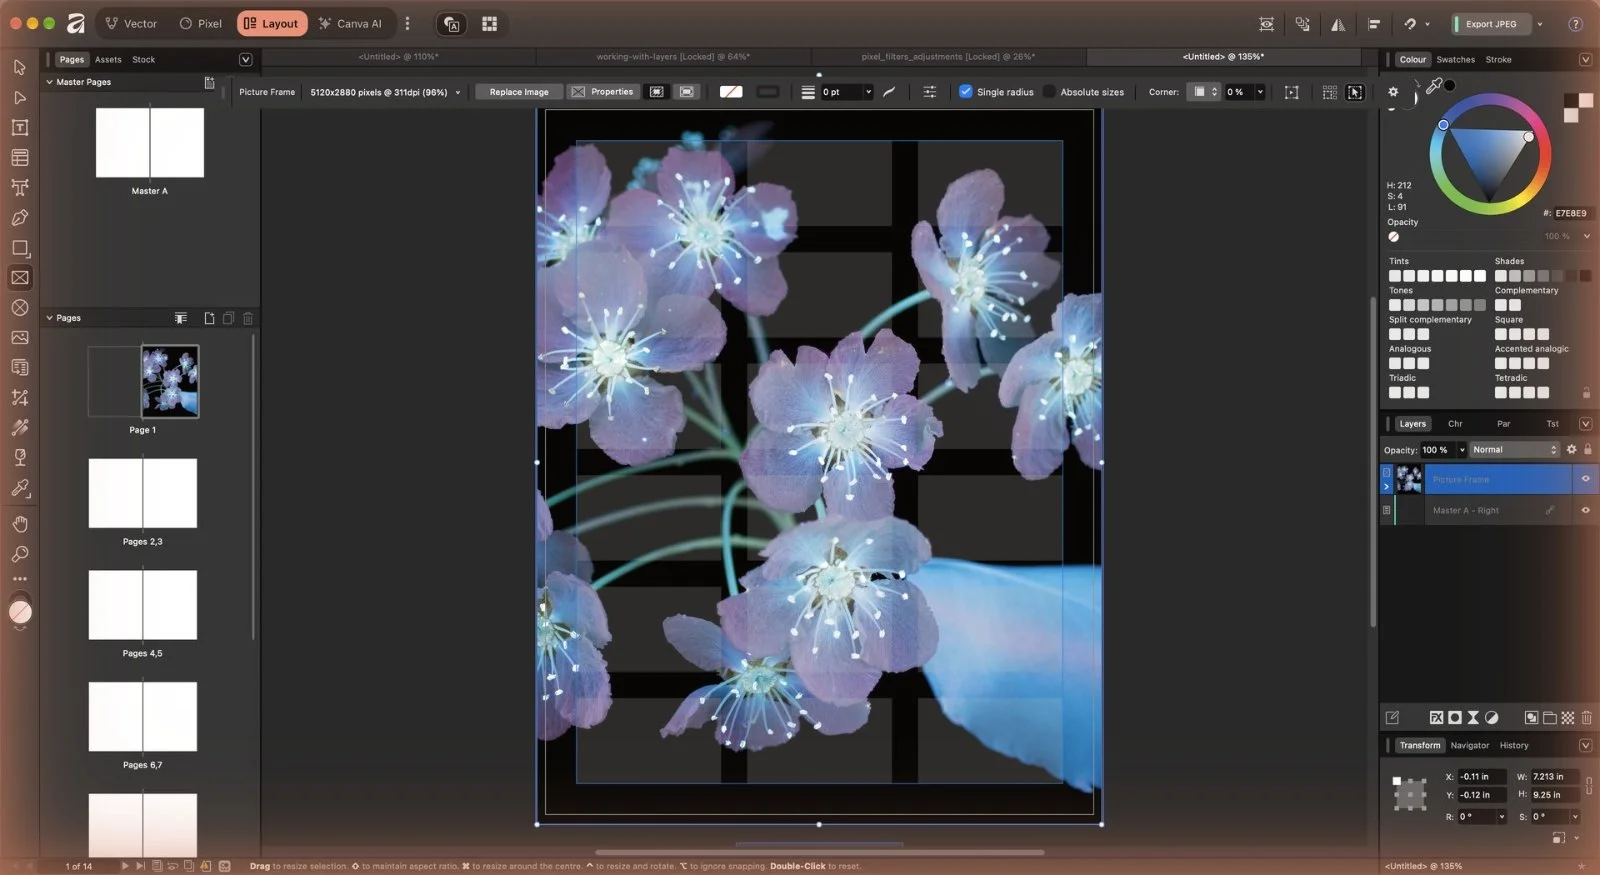1600x875 pixels.
Task: Select the Picture Frame Rectangle tool
Action: tap(19, 277)
